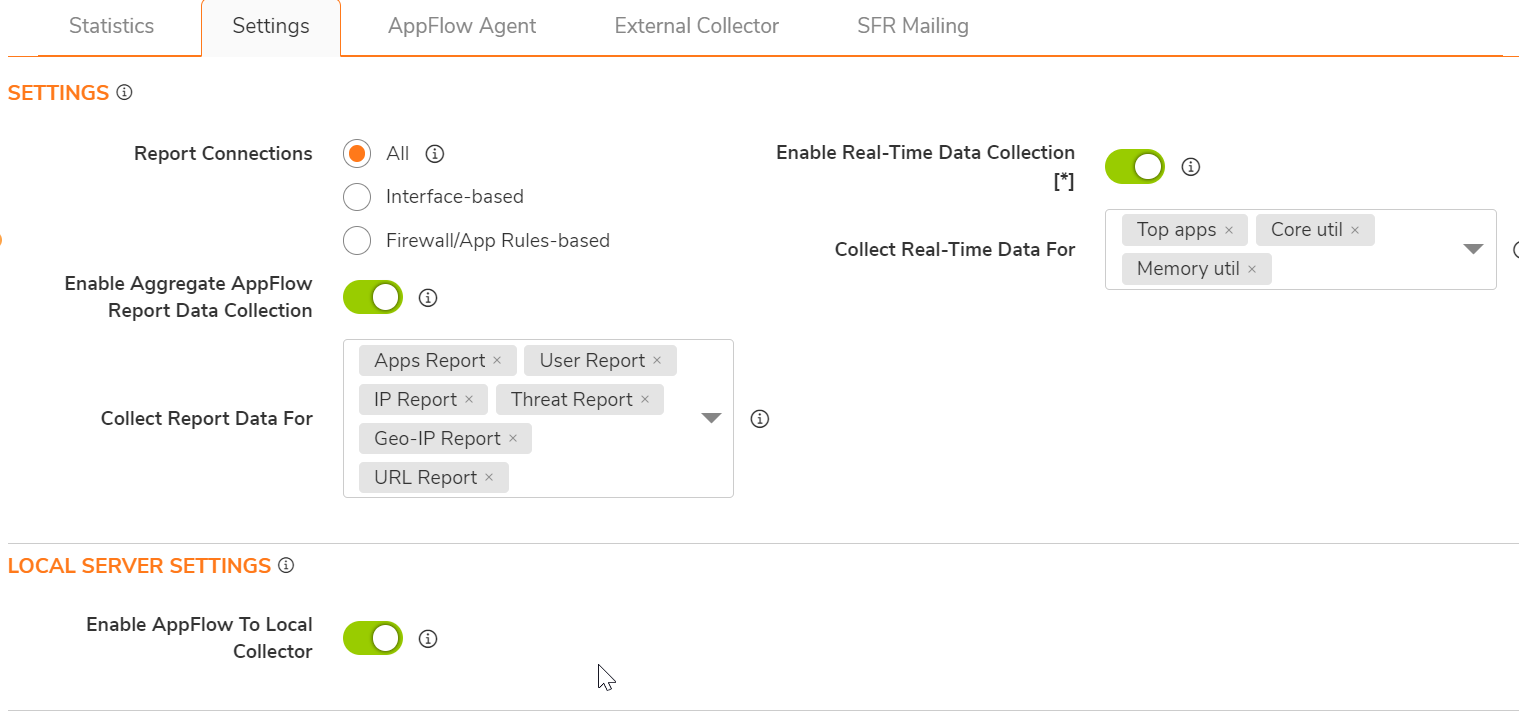Open the AppFlow Agent tab
1519x715 pixels.
pyautogui.click(x=462, y=26)
